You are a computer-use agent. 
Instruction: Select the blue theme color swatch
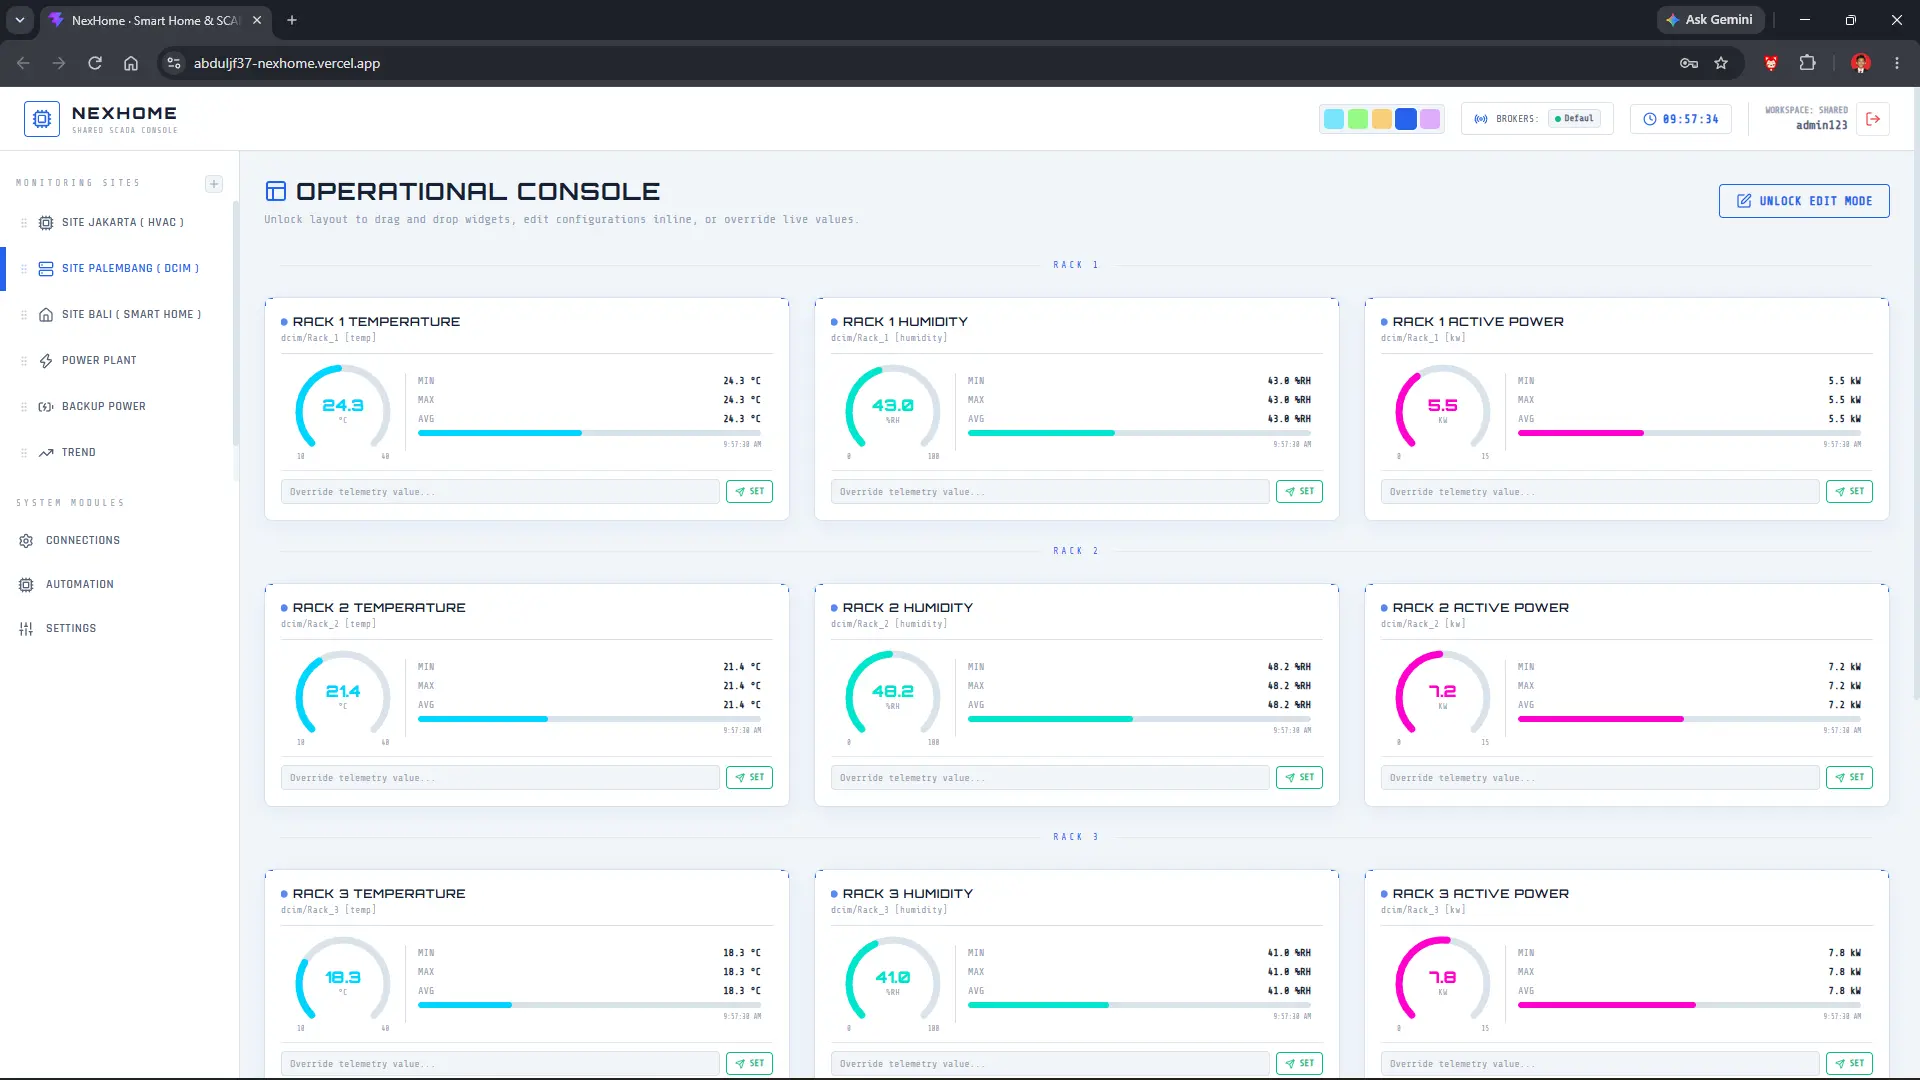(x=1406, y=120)
